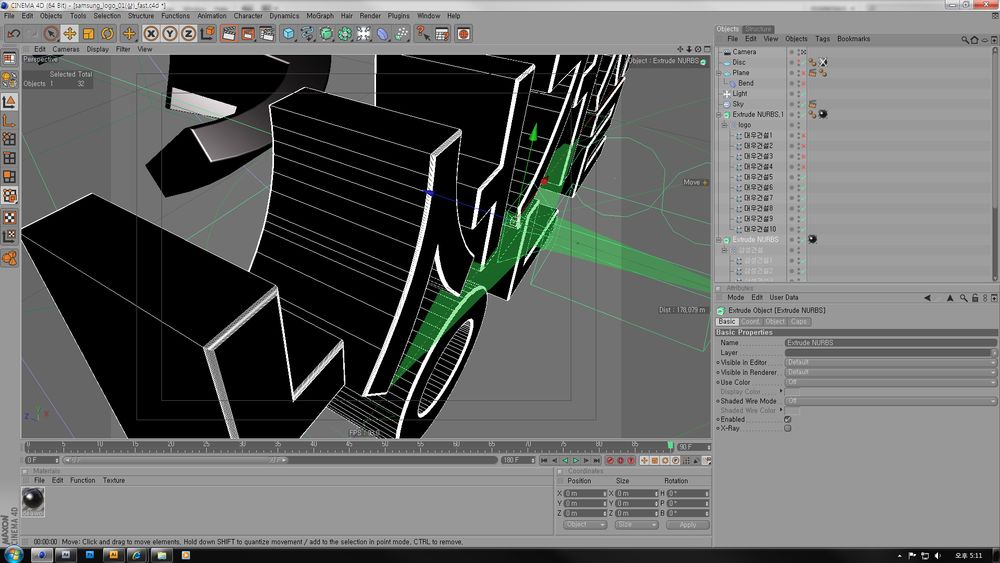This screenshot has width=1000, height=563.
Task: Open coordinates Object mode dropdown
Action: pyautogui.click(x=585, y=525)
